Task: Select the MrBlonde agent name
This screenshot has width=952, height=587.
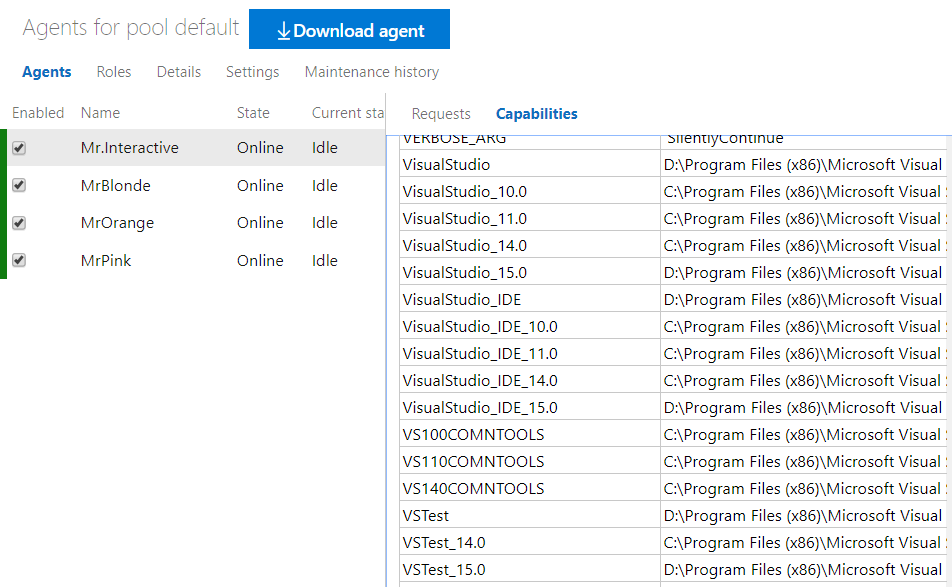Action: [x=115, y=185]
